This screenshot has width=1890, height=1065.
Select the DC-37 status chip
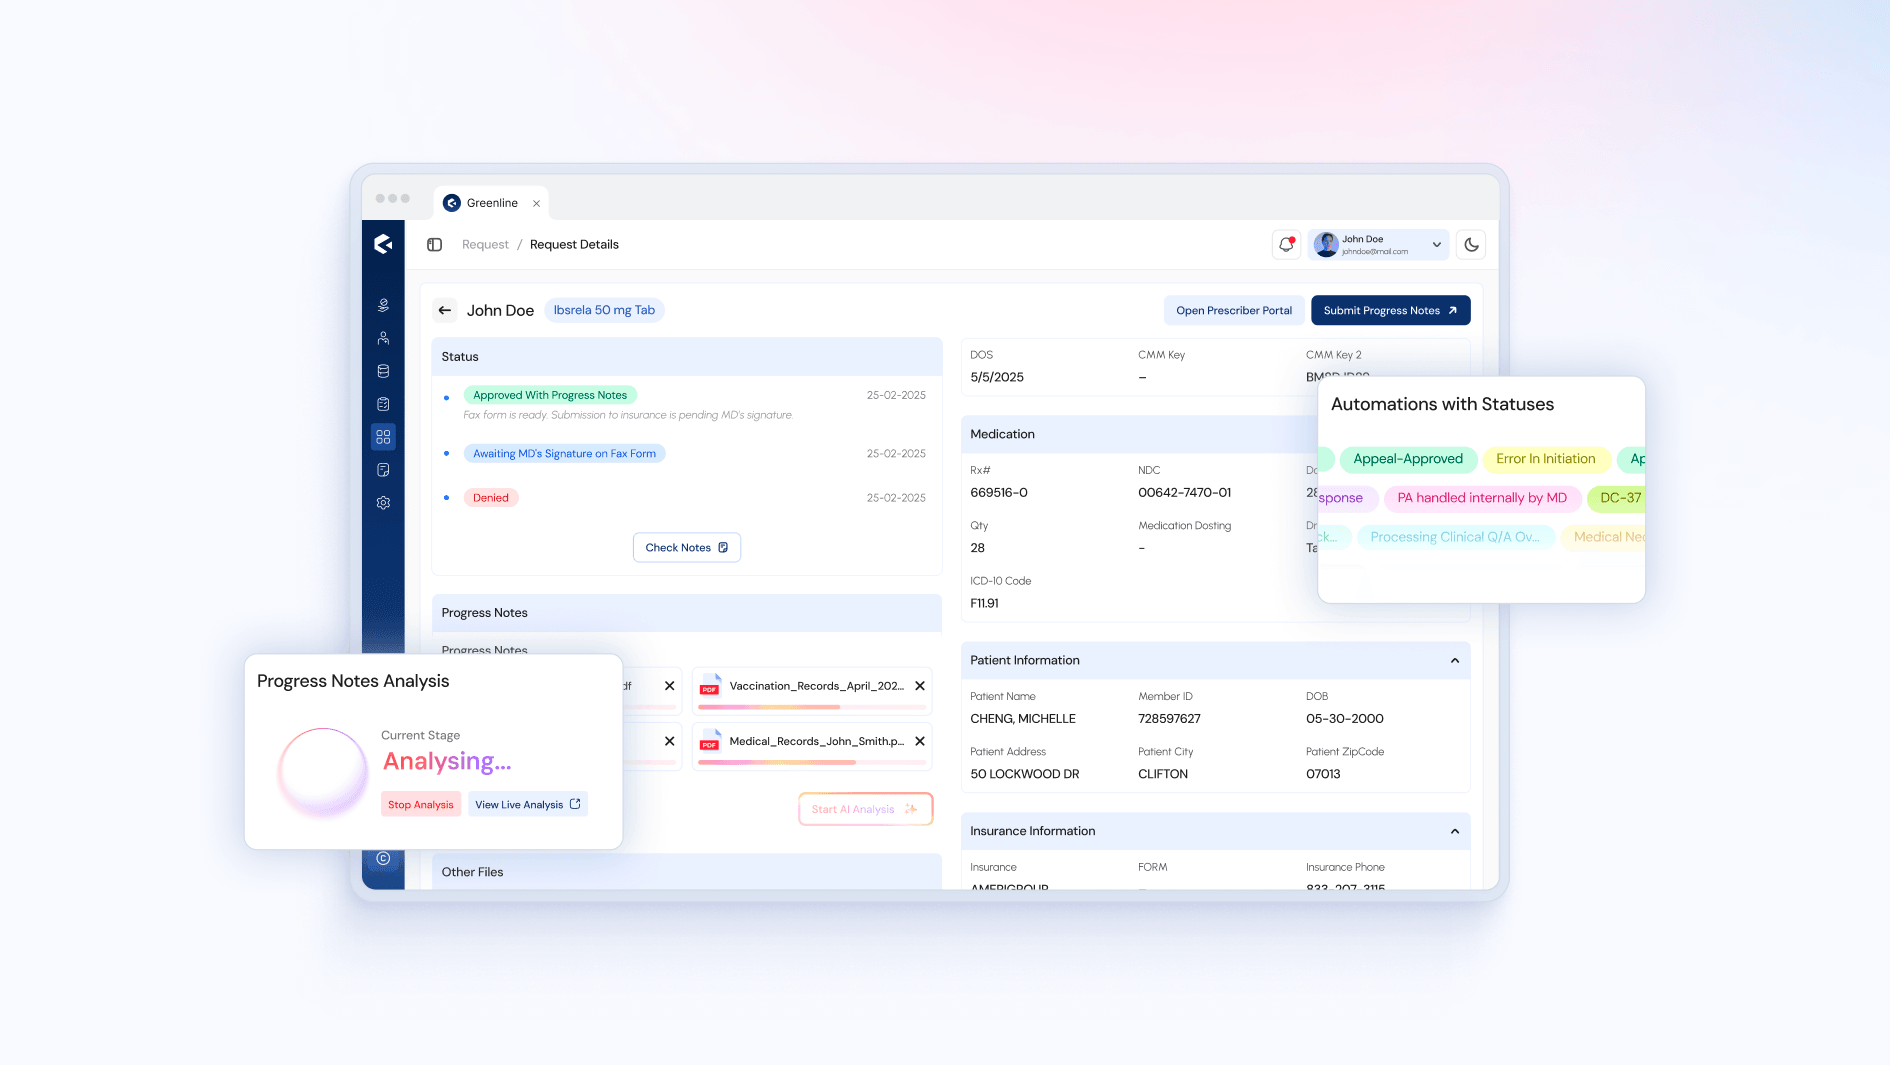click(1618, 498)
